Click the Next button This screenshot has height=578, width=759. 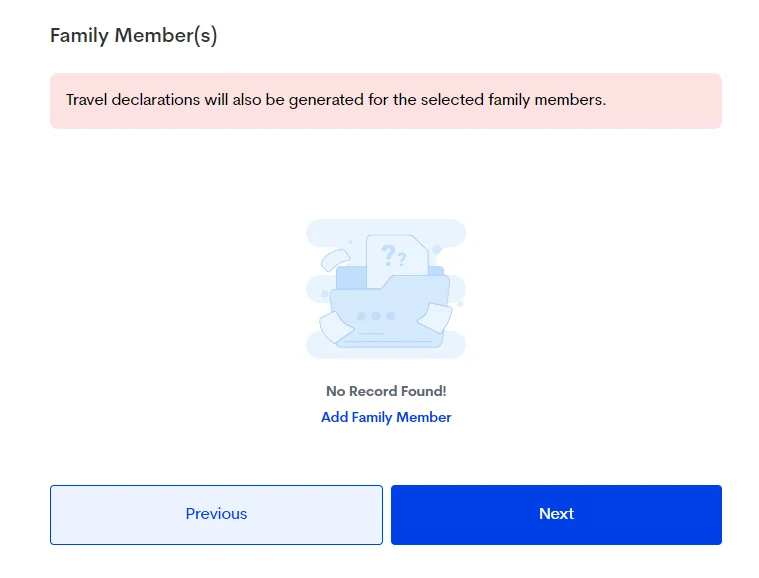[x=556, y=514]
